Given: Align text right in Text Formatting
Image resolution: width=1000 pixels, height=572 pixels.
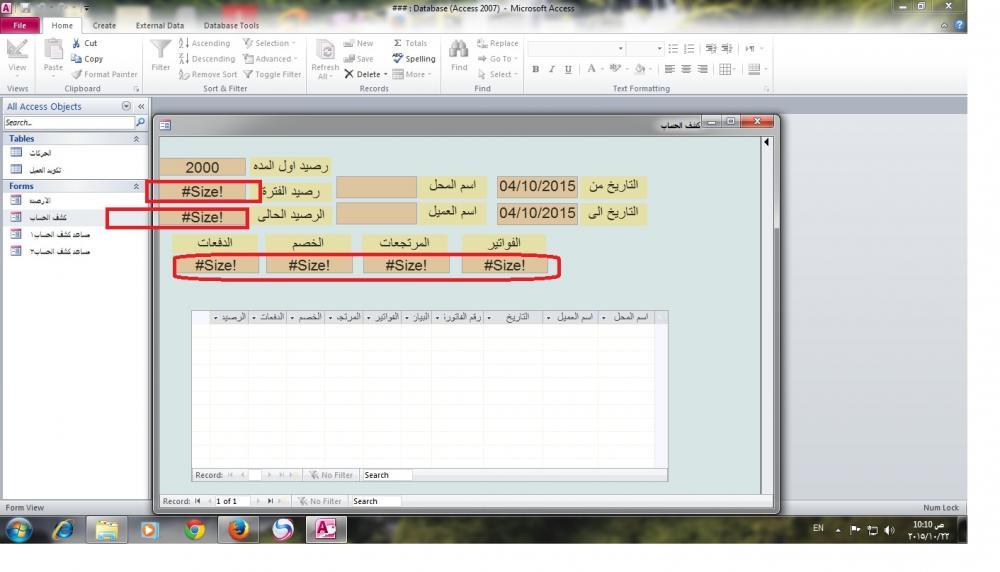Looking at the screenshot, I should click(x=702, y=69).
